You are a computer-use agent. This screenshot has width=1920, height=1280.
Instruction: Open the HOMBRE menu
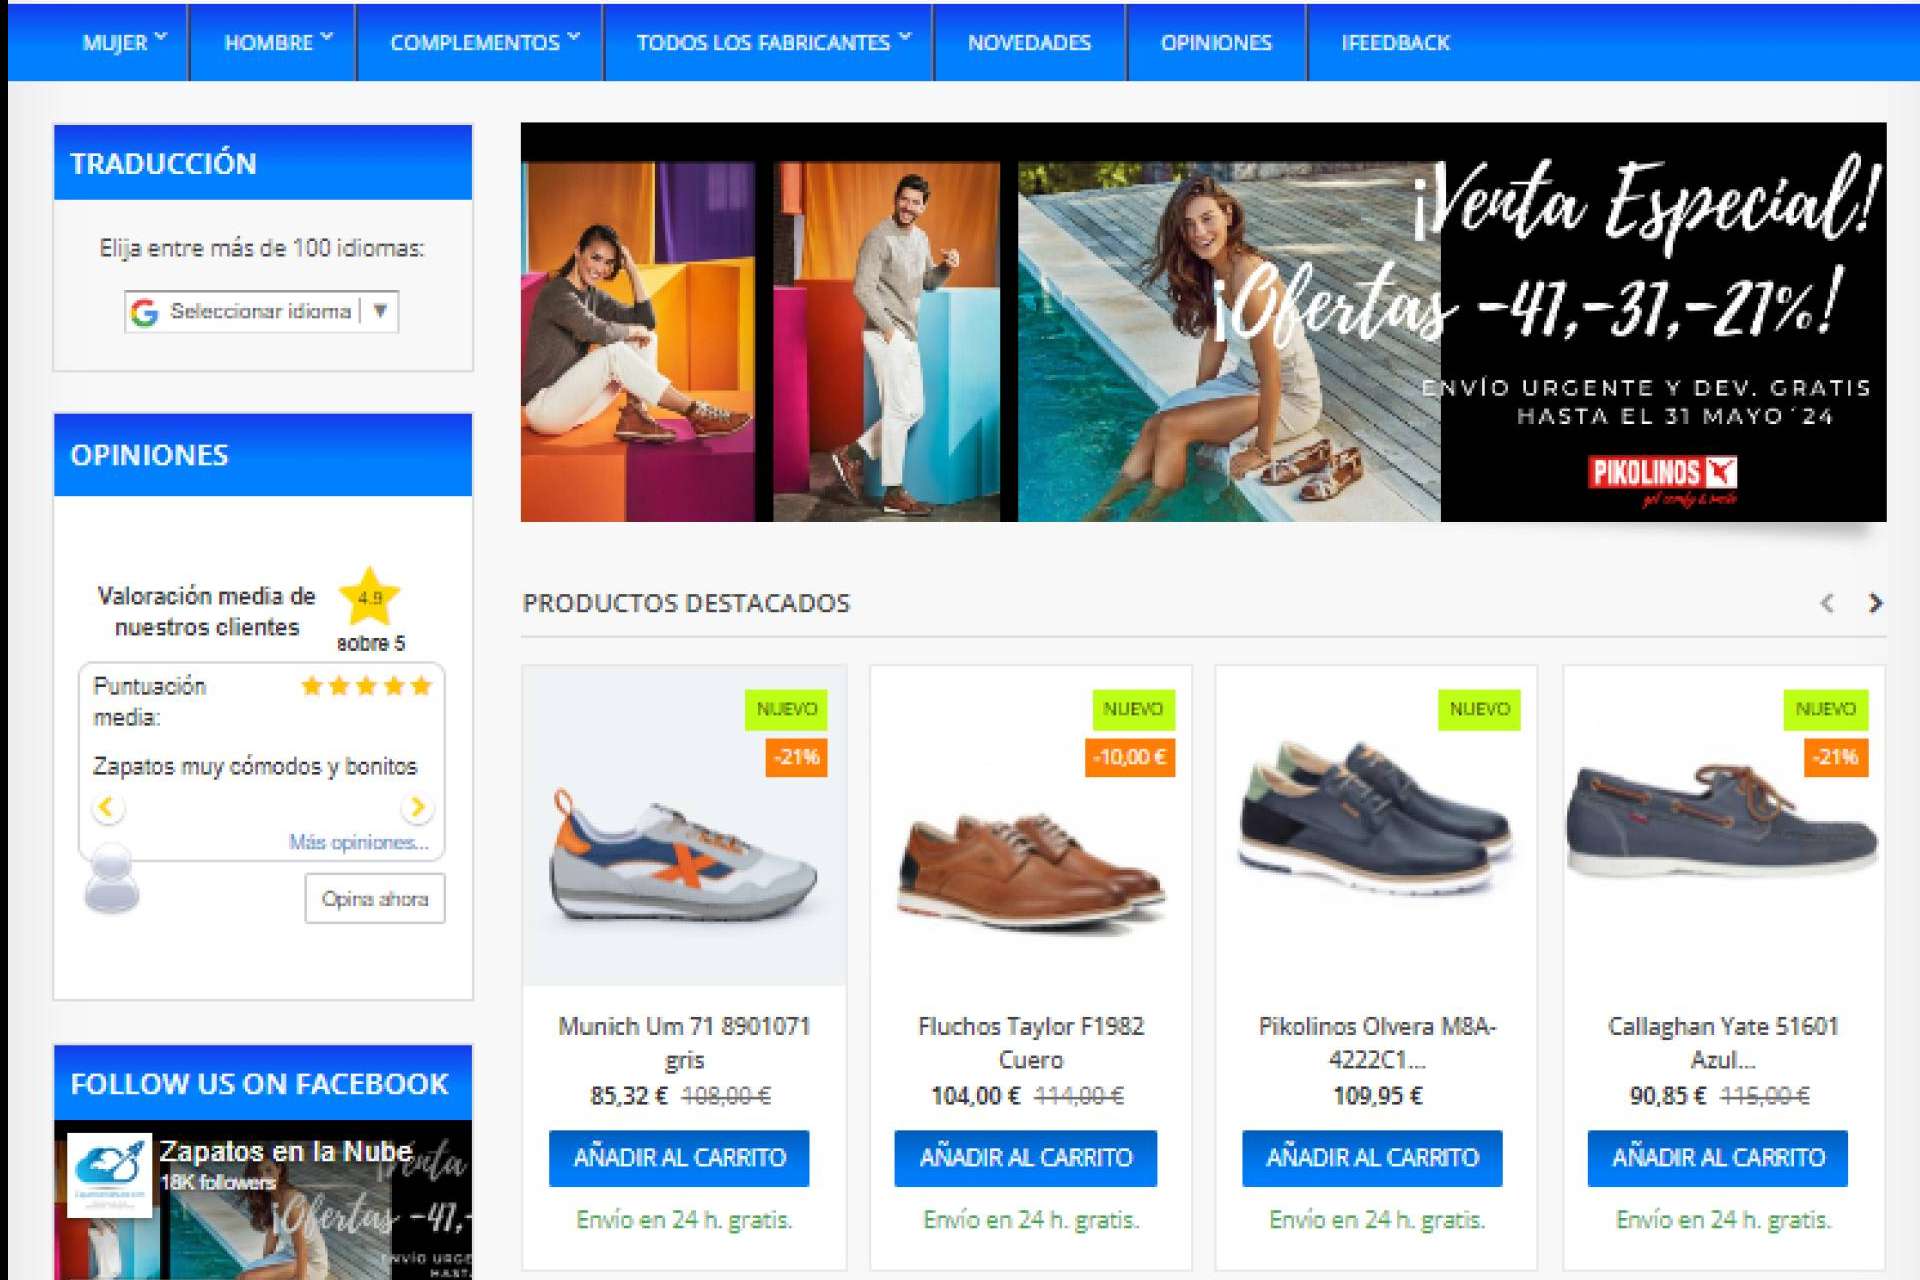click(x=278, y=42)
